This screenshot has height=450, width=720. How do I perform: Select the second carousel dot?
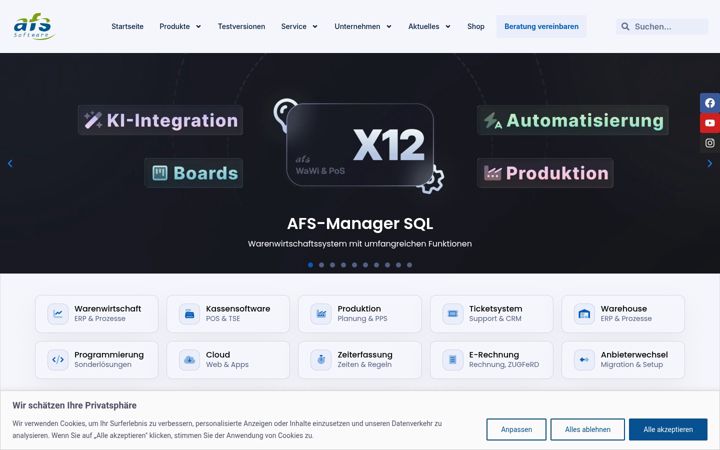pos(321,265)
